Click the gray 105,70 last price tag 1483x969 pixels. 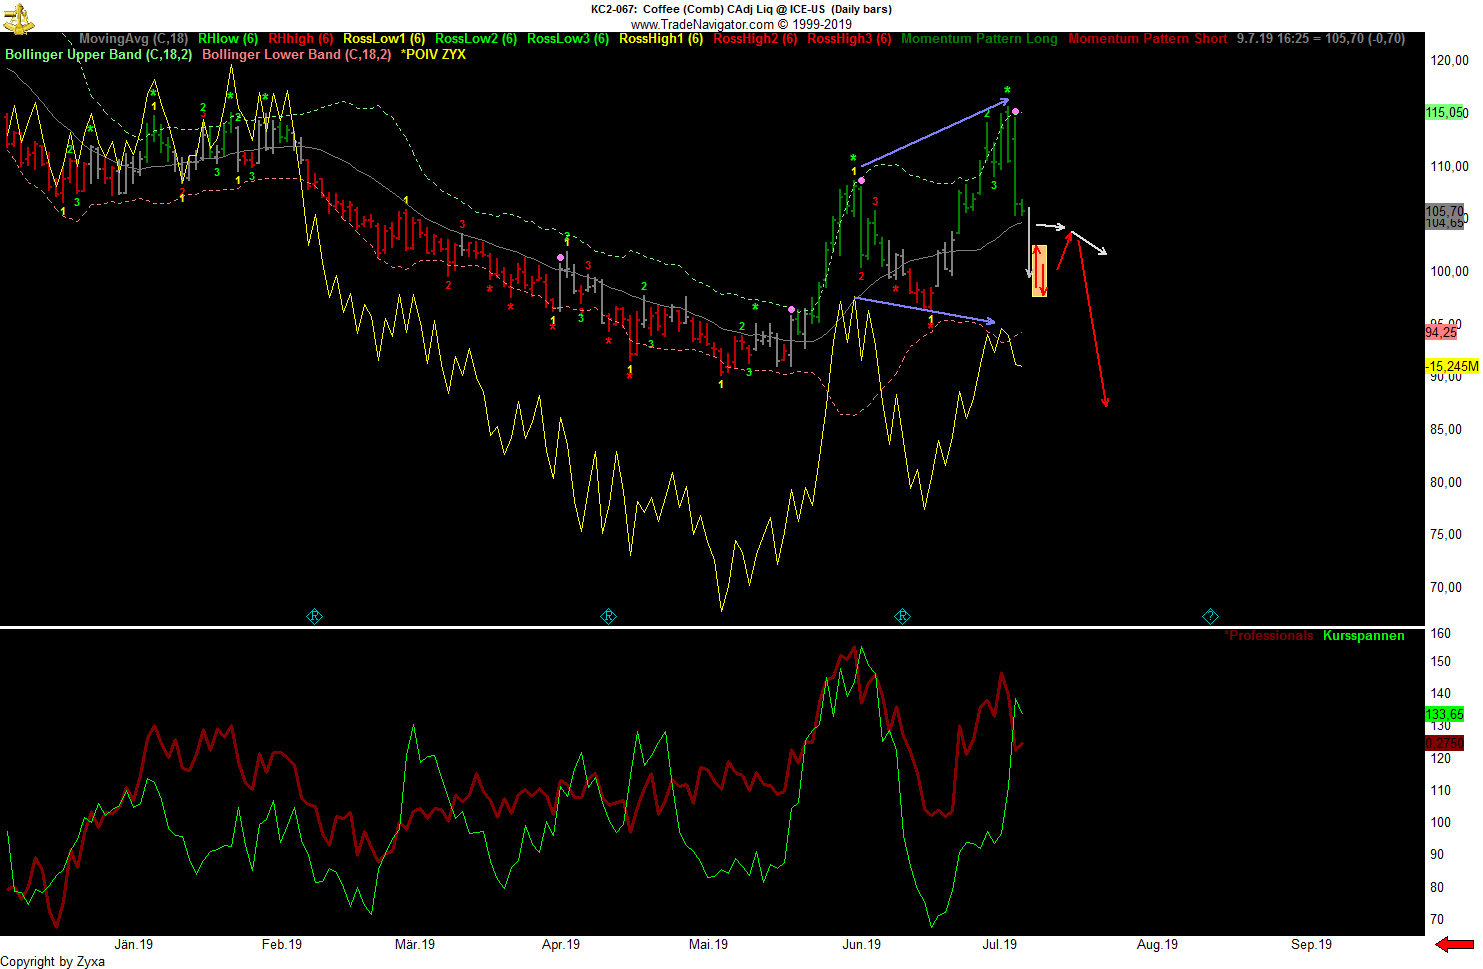coord(1445,211)
